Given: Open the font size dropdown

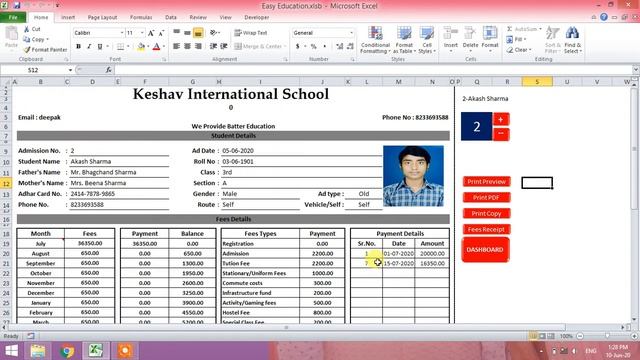Looking at the screenshot, I should [x=142, y=33].
